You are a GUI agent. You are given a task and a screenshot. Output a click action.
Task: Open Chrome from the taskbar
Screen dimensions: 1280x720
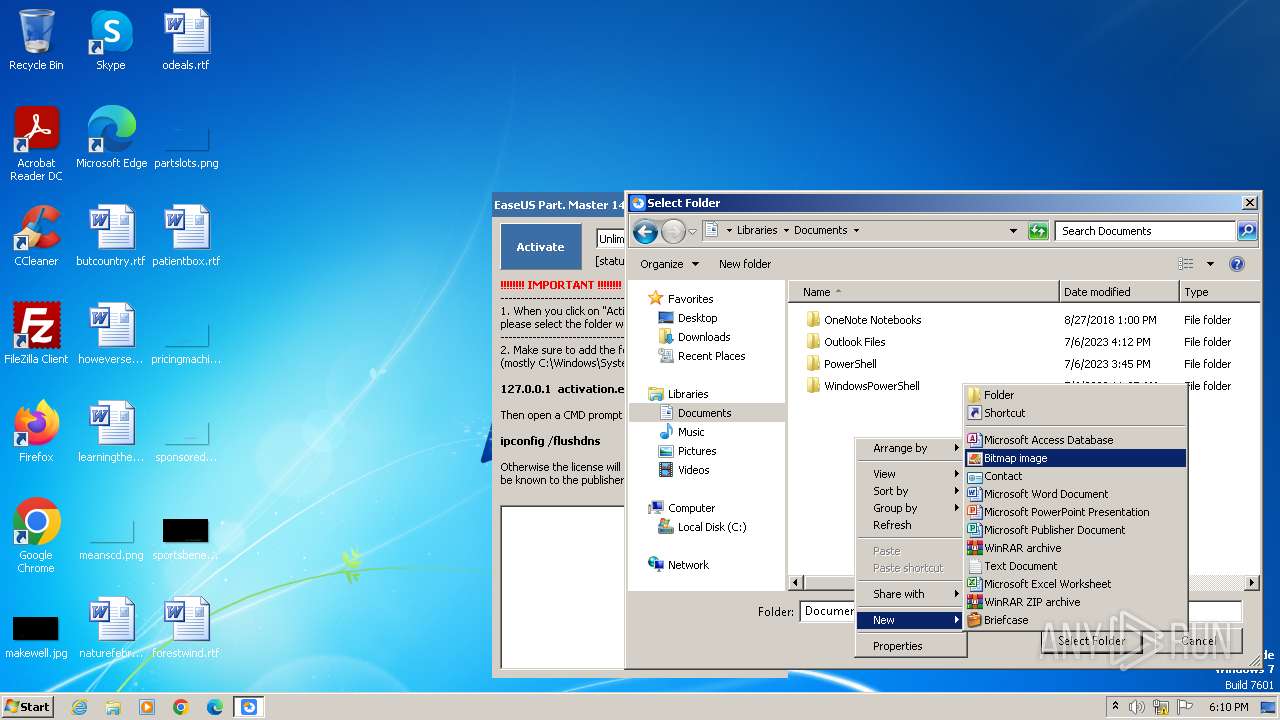pos(181,707)
